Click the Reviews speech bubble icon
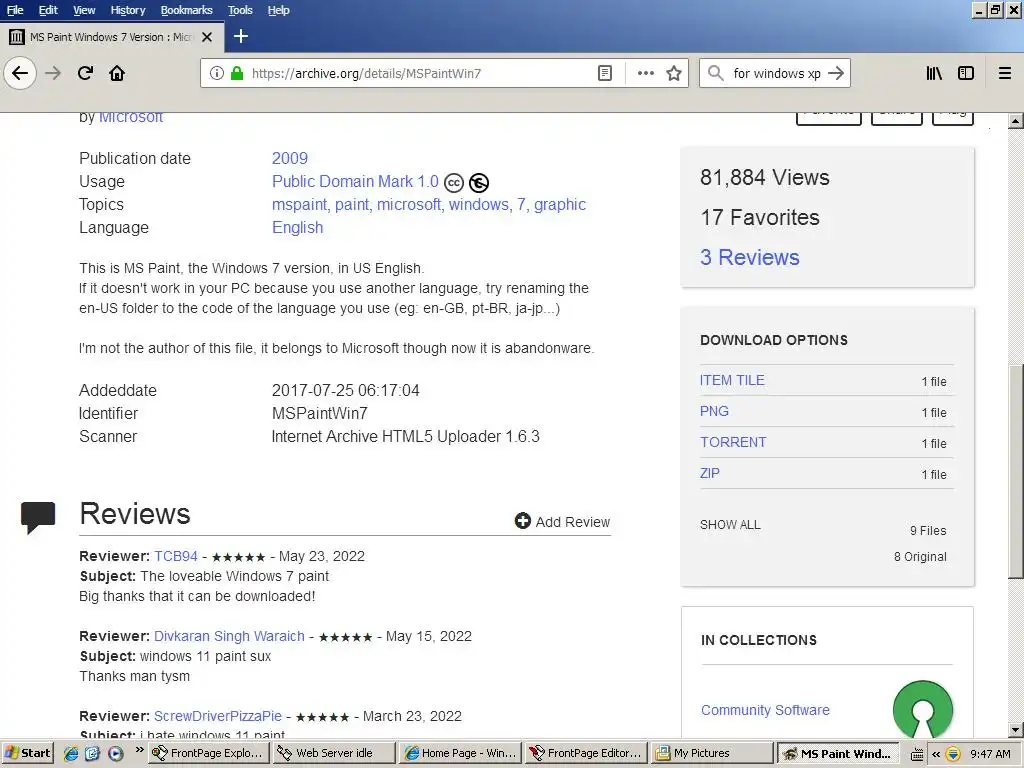Image resolution: width=1024 pixels, height=768 pixels. click(38, 517)
